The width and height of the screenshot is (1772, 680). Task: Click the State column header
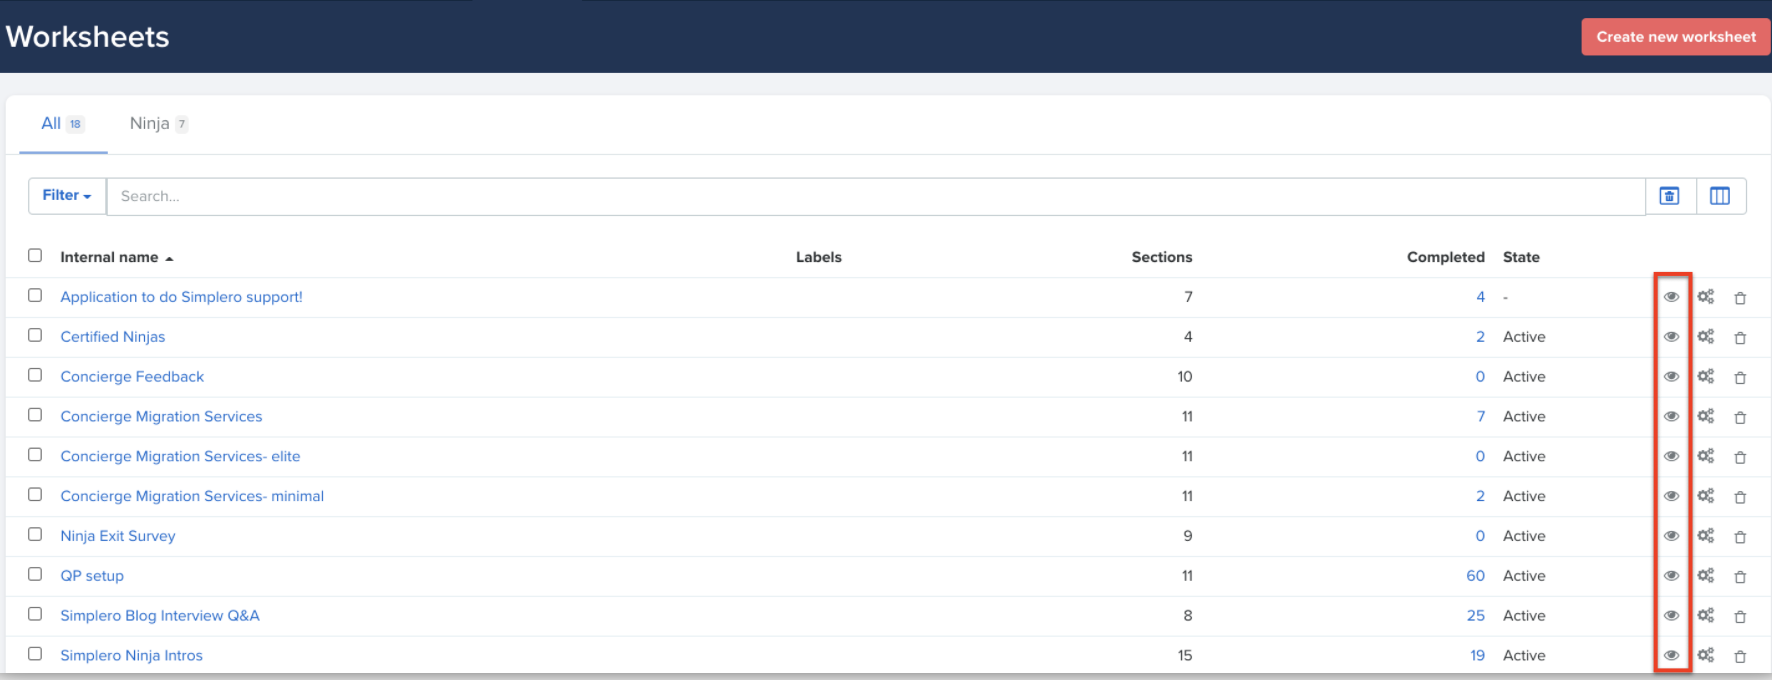(1521, 257)
